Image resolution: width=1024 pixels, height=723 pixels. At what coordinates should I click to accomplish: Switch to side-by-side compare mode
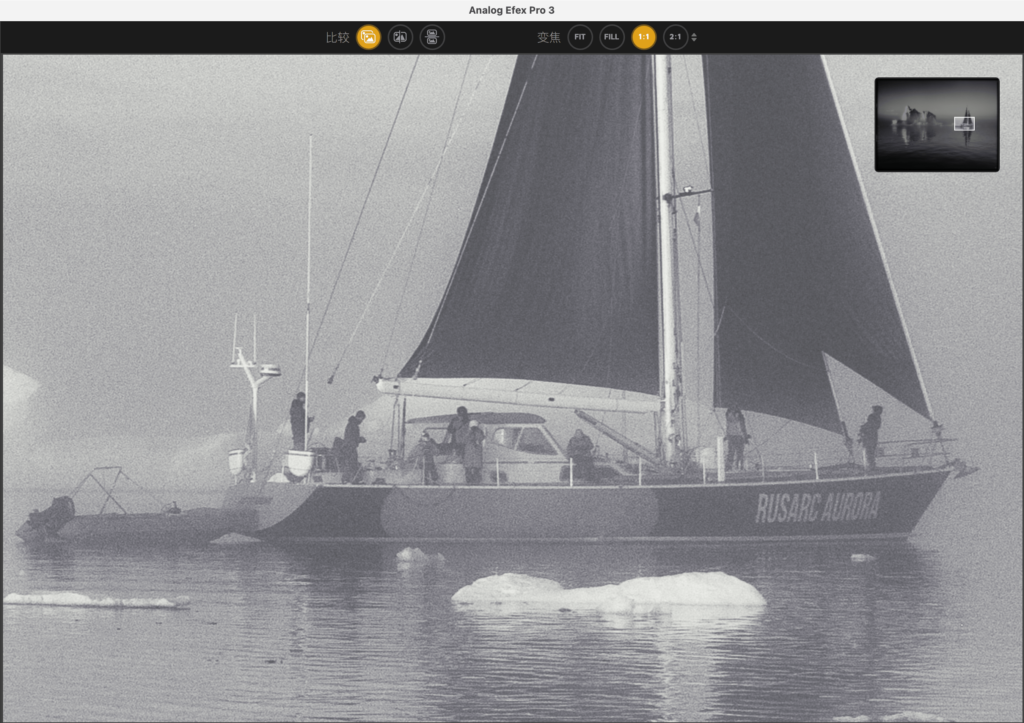tap(432, 37)
